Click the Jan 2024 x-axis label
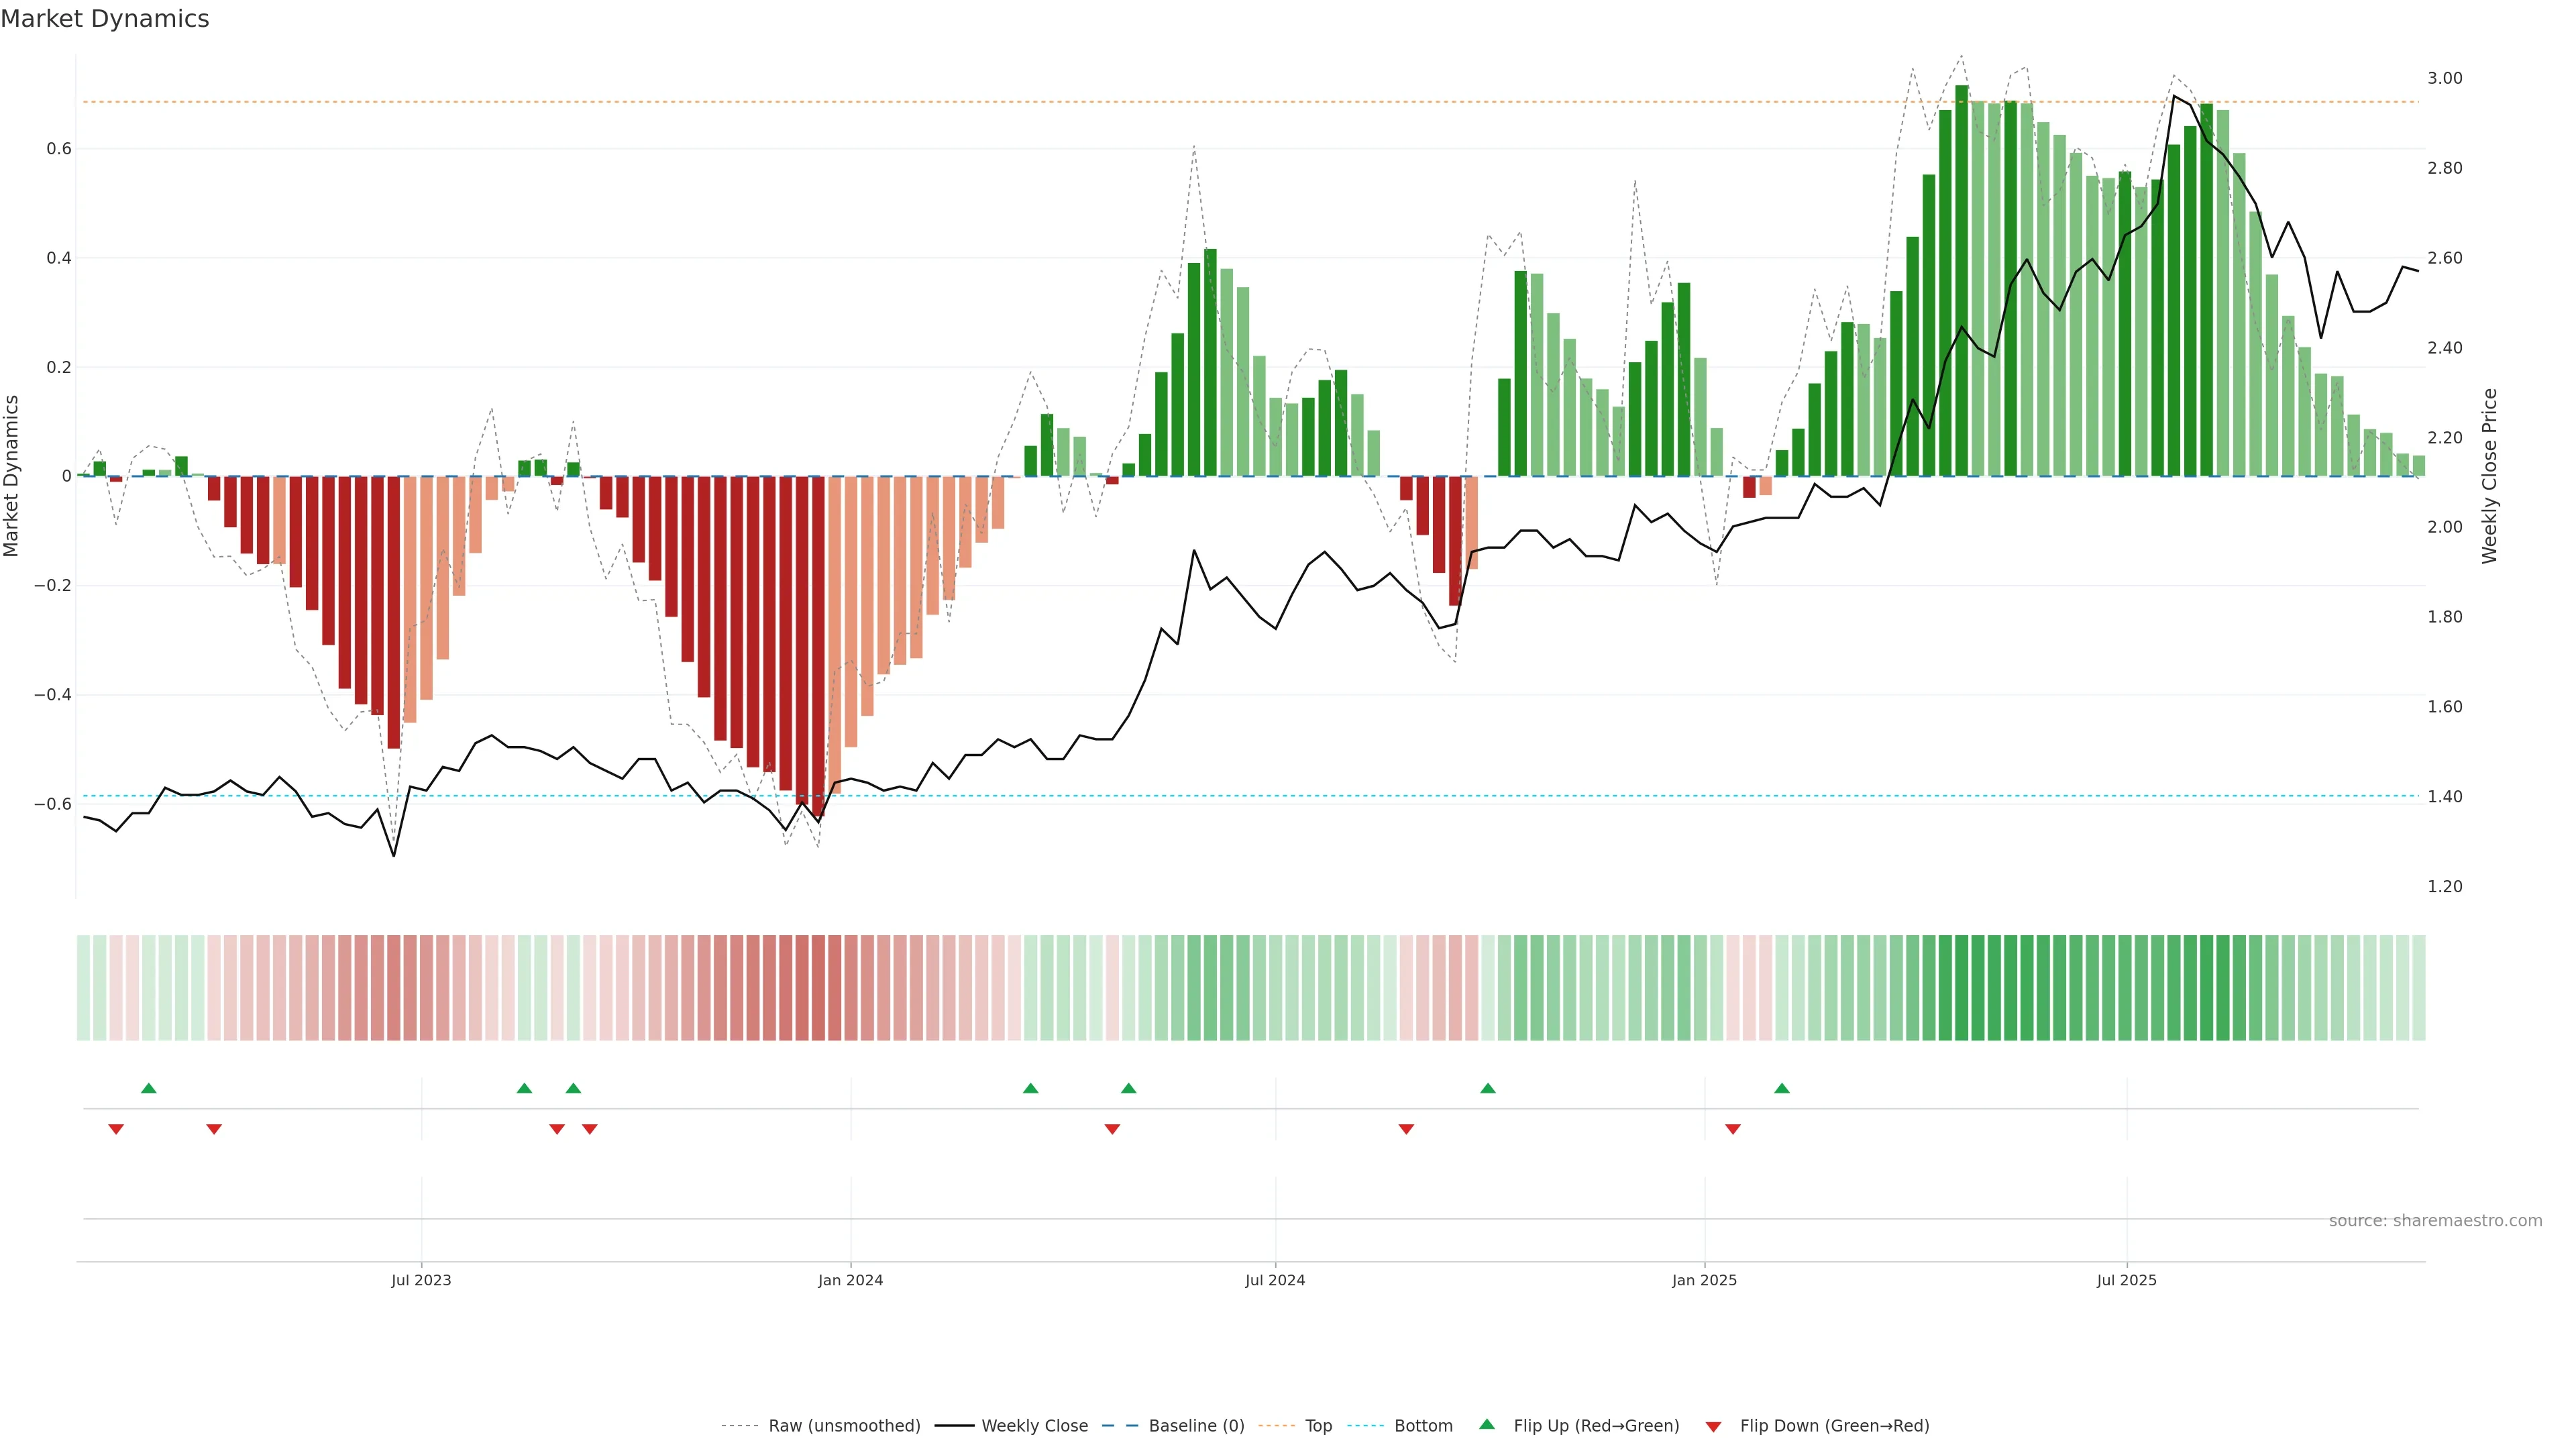Screen dimensions: 2576x1449 pos(850,1280)
